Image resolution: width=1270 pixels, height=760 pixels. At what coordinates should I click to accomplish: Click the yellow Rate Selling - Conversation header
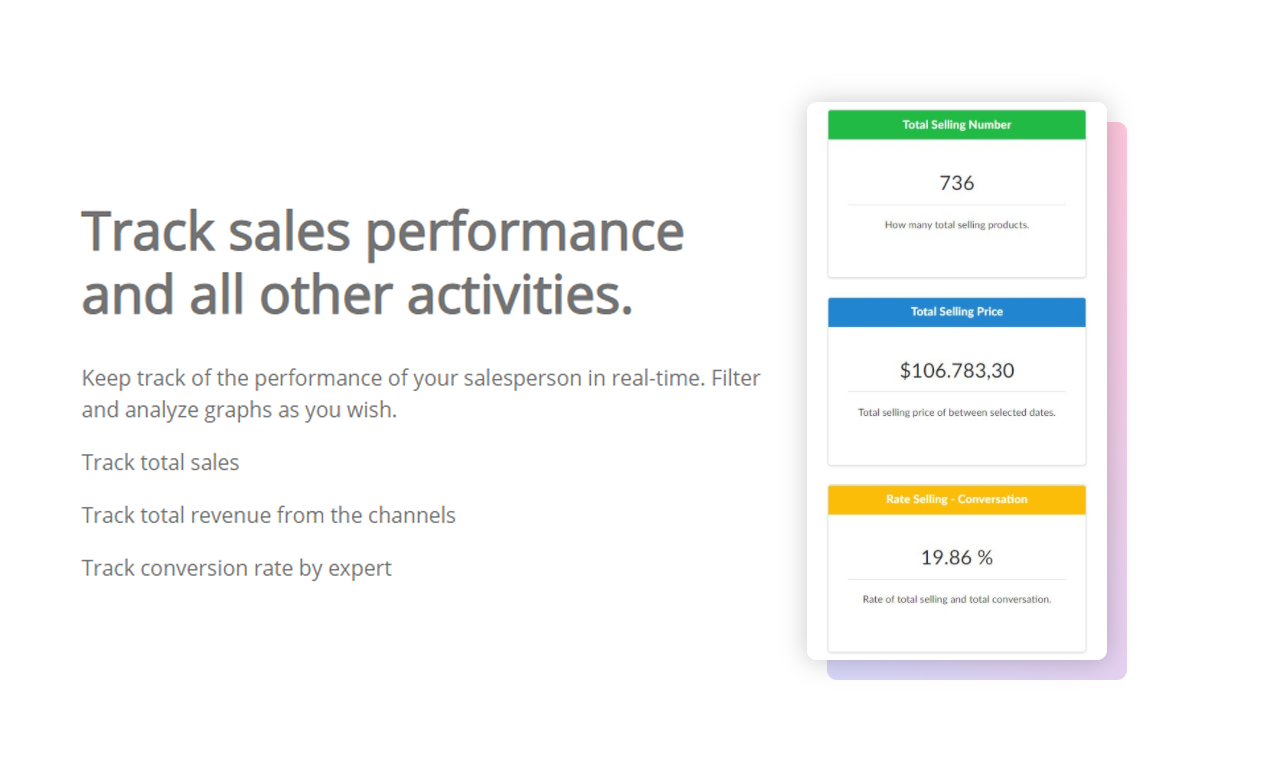click(956, 499)
